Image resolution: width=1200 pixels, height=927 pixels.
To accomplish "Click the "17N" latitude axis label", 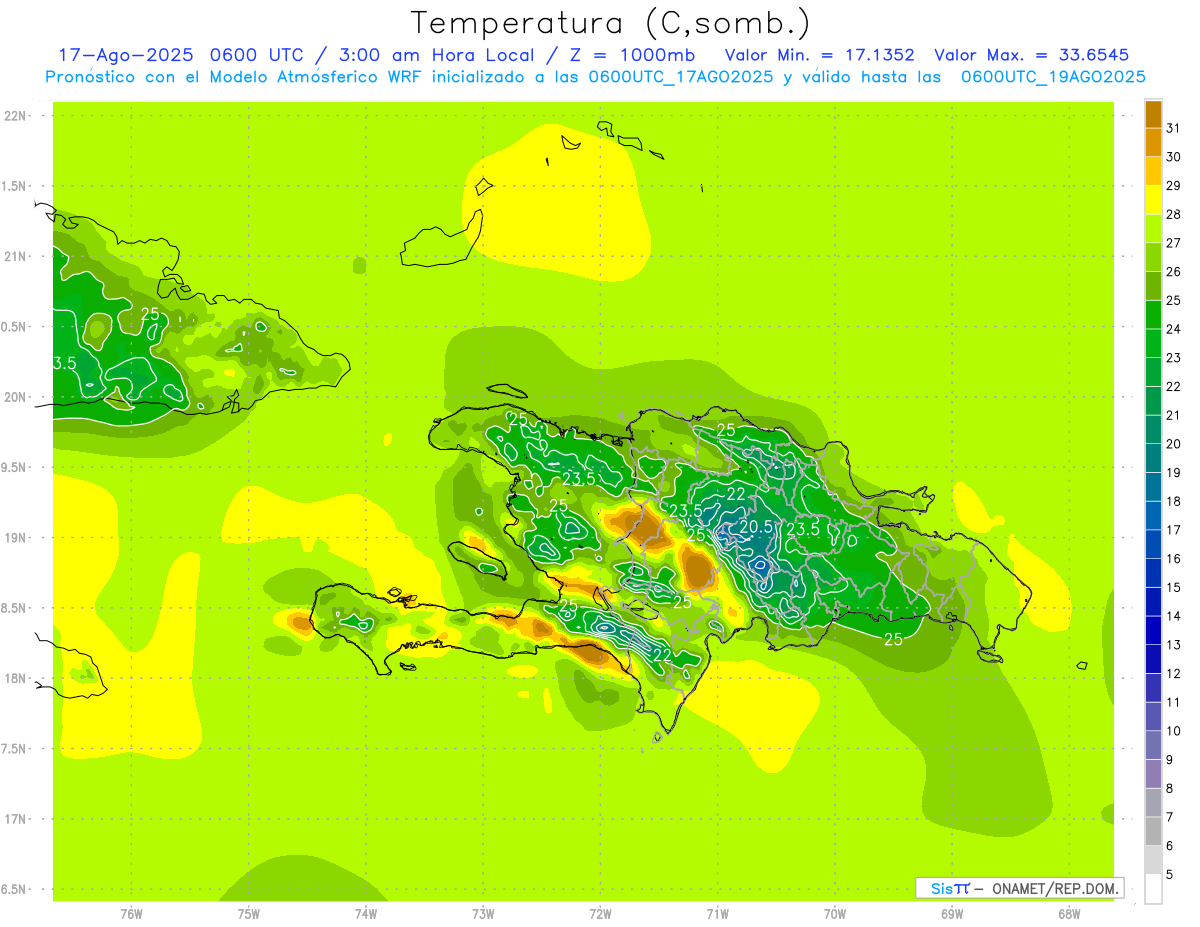I will coord(15,819).
